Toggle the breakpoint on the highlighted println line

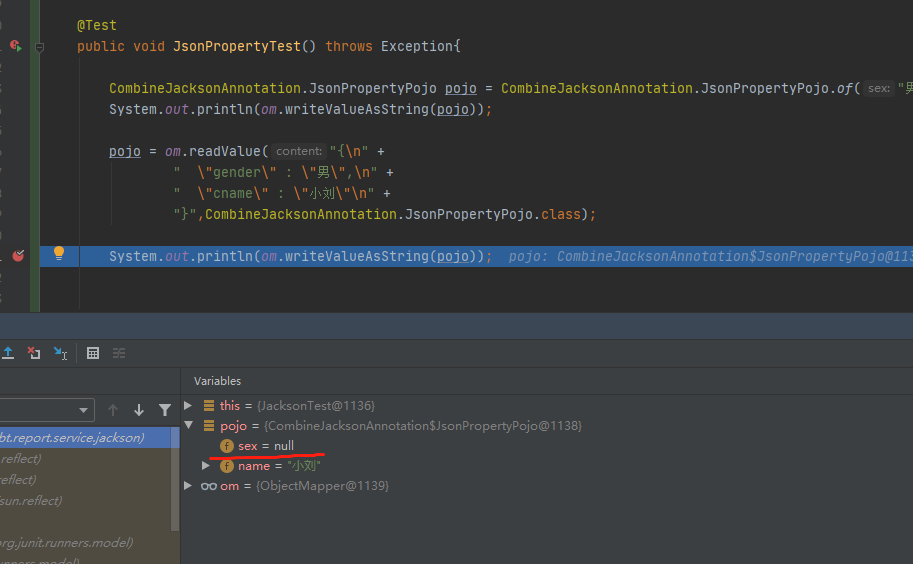coord(18,256)
